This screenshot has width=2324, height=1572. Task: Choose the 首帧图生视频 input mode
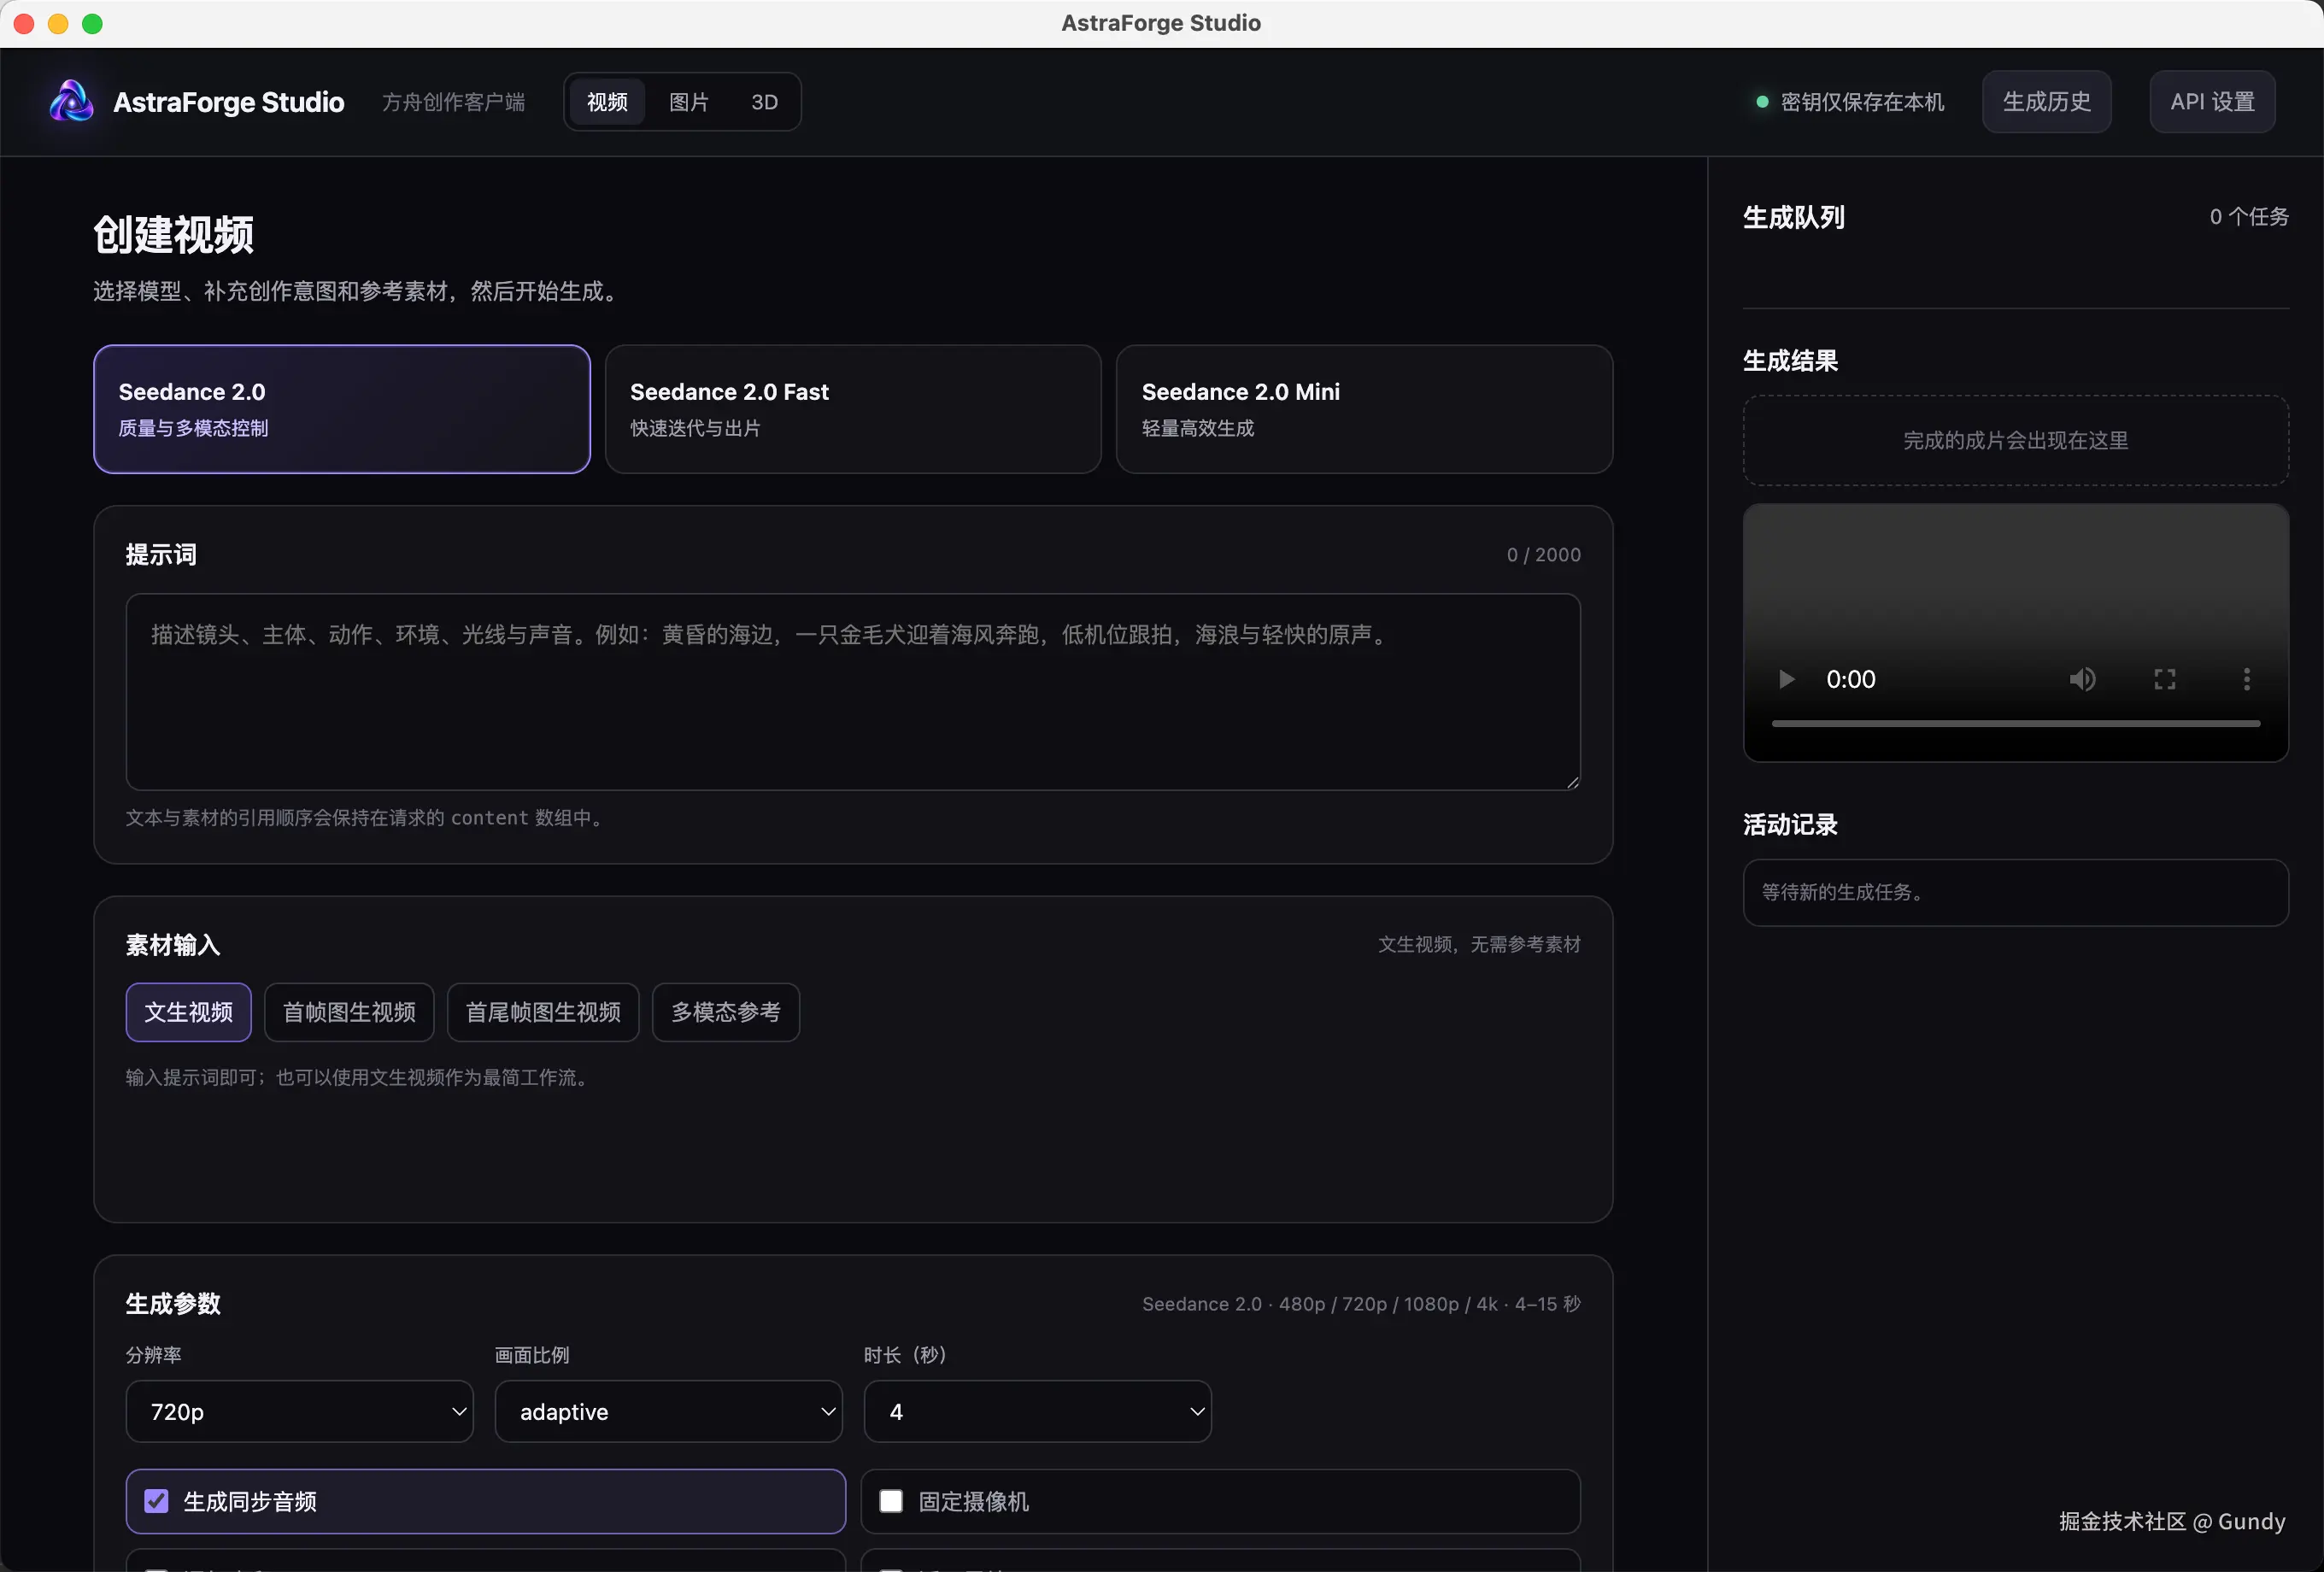[x=349, y=1012]
